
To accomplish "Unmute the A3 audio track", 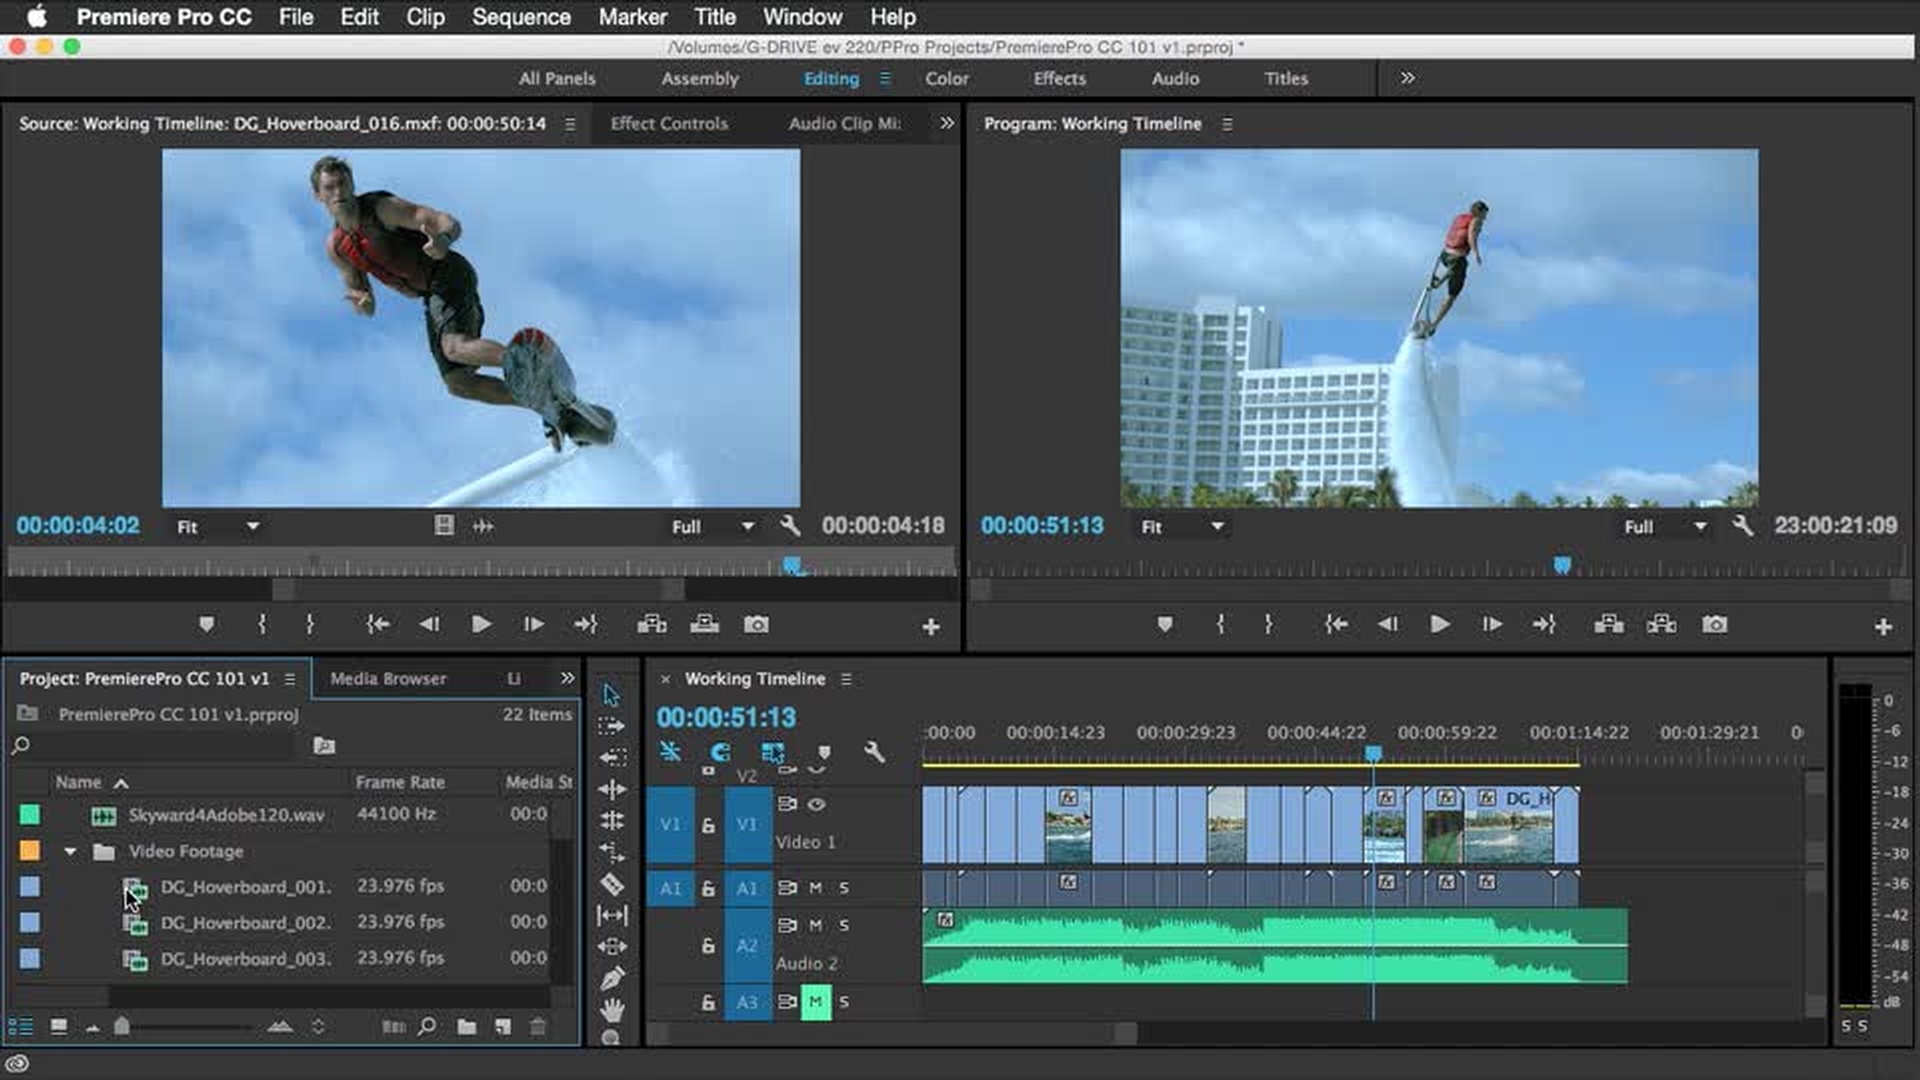I will point(816,1001).
